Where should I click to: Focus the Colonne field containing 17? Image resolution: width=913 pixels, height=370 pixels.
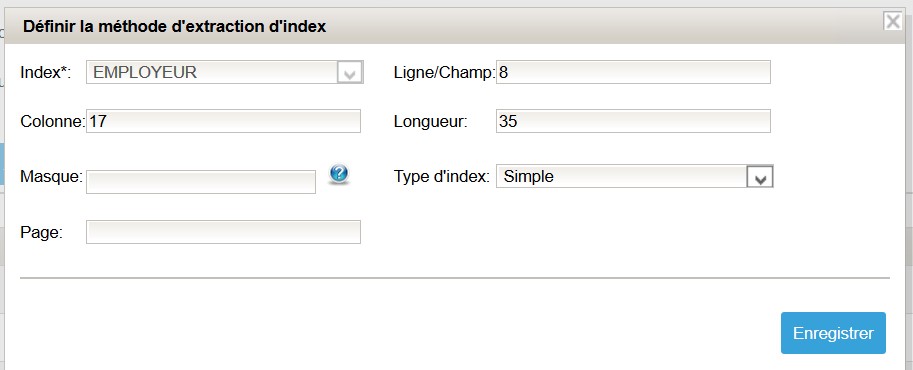(224, 121)
